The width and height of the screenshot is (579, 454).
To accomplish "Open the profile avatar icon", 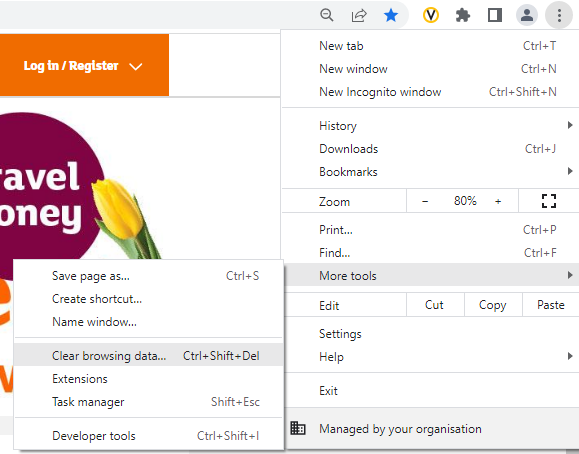I will pyautogui.click(x=527, y=15).
